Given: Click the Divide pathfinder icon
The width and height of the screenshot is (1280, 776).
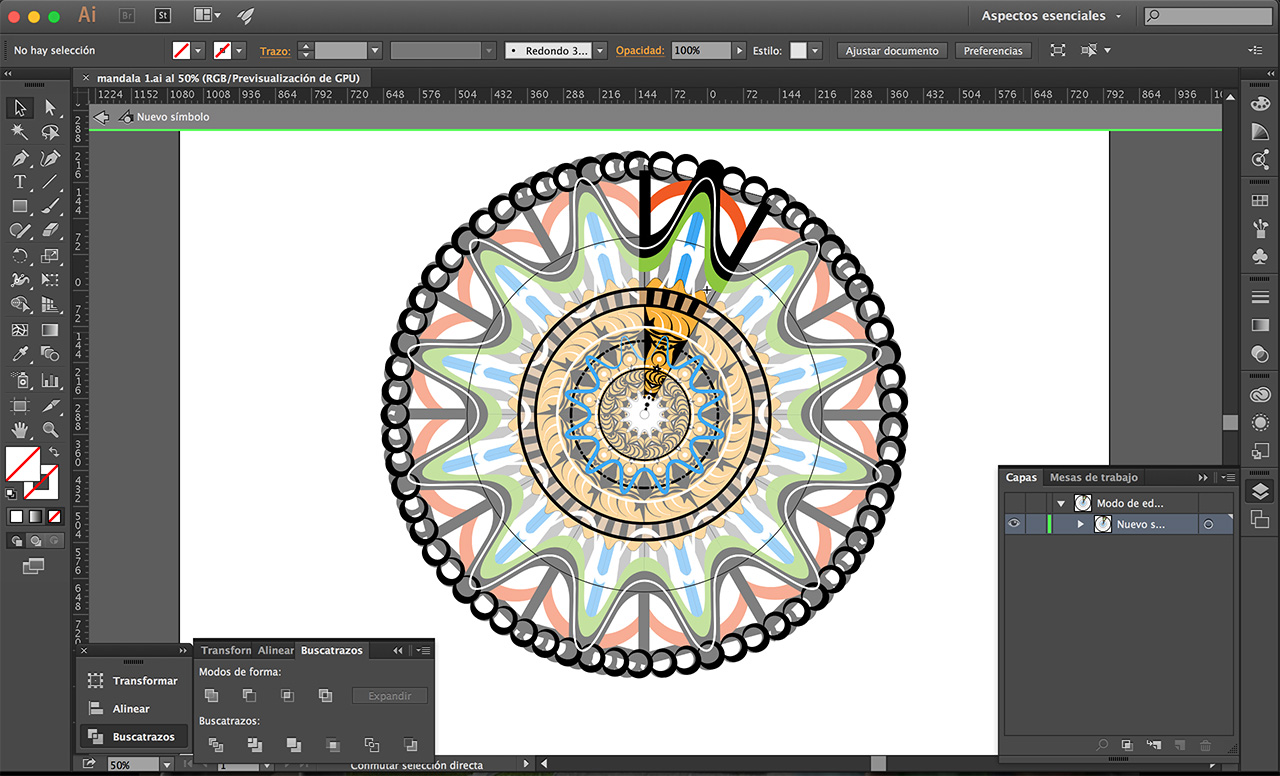Looking at the screenshot, I should pyautogui.click(x=215, y=744).
